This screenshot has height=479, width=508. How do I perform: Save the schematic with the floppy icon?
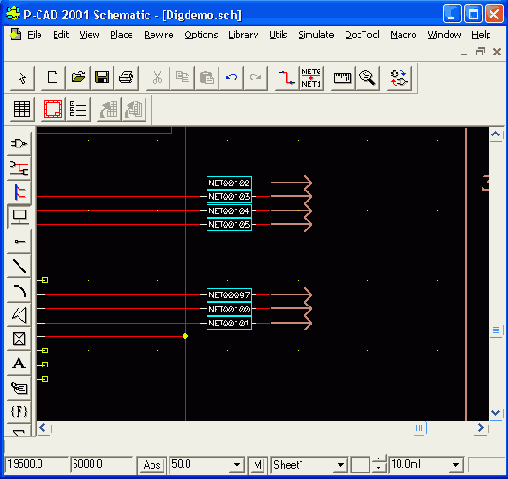tap(102, 78)
